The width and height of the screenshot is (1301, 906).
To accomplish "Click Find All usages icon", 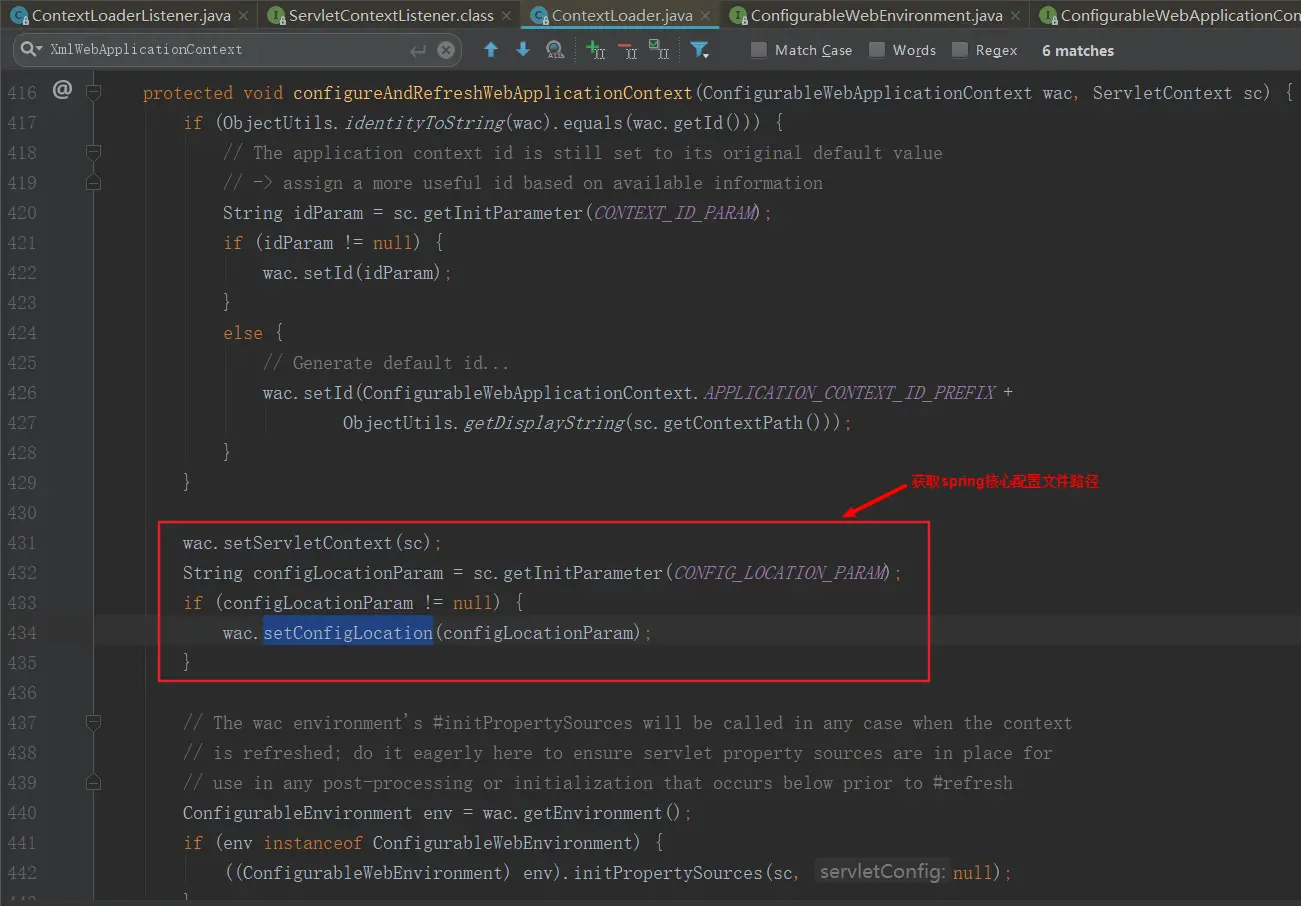I will tap(555, 50).
